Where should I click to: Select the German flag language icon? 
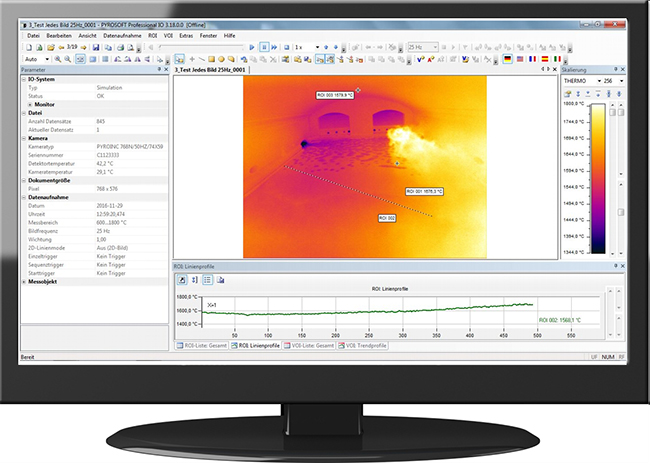point(508,59)
